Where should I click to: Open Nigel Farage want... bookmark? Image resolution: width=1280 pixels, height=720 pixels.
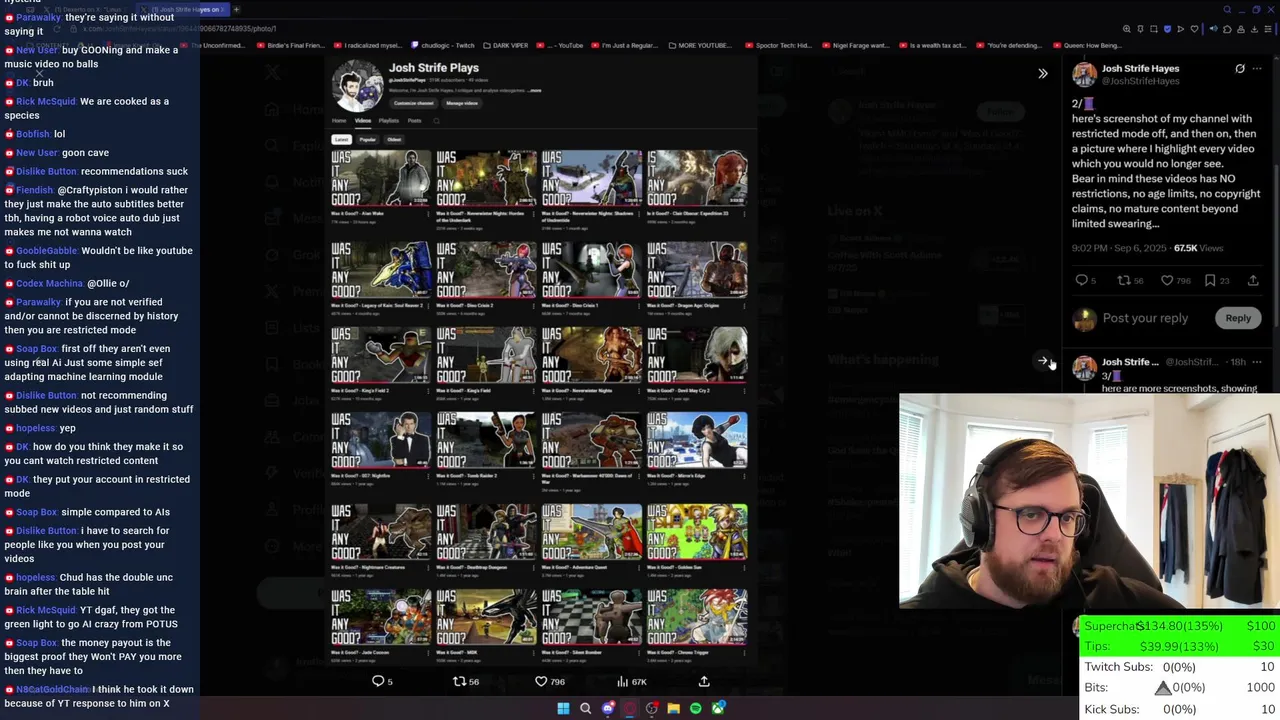(856, 45)
